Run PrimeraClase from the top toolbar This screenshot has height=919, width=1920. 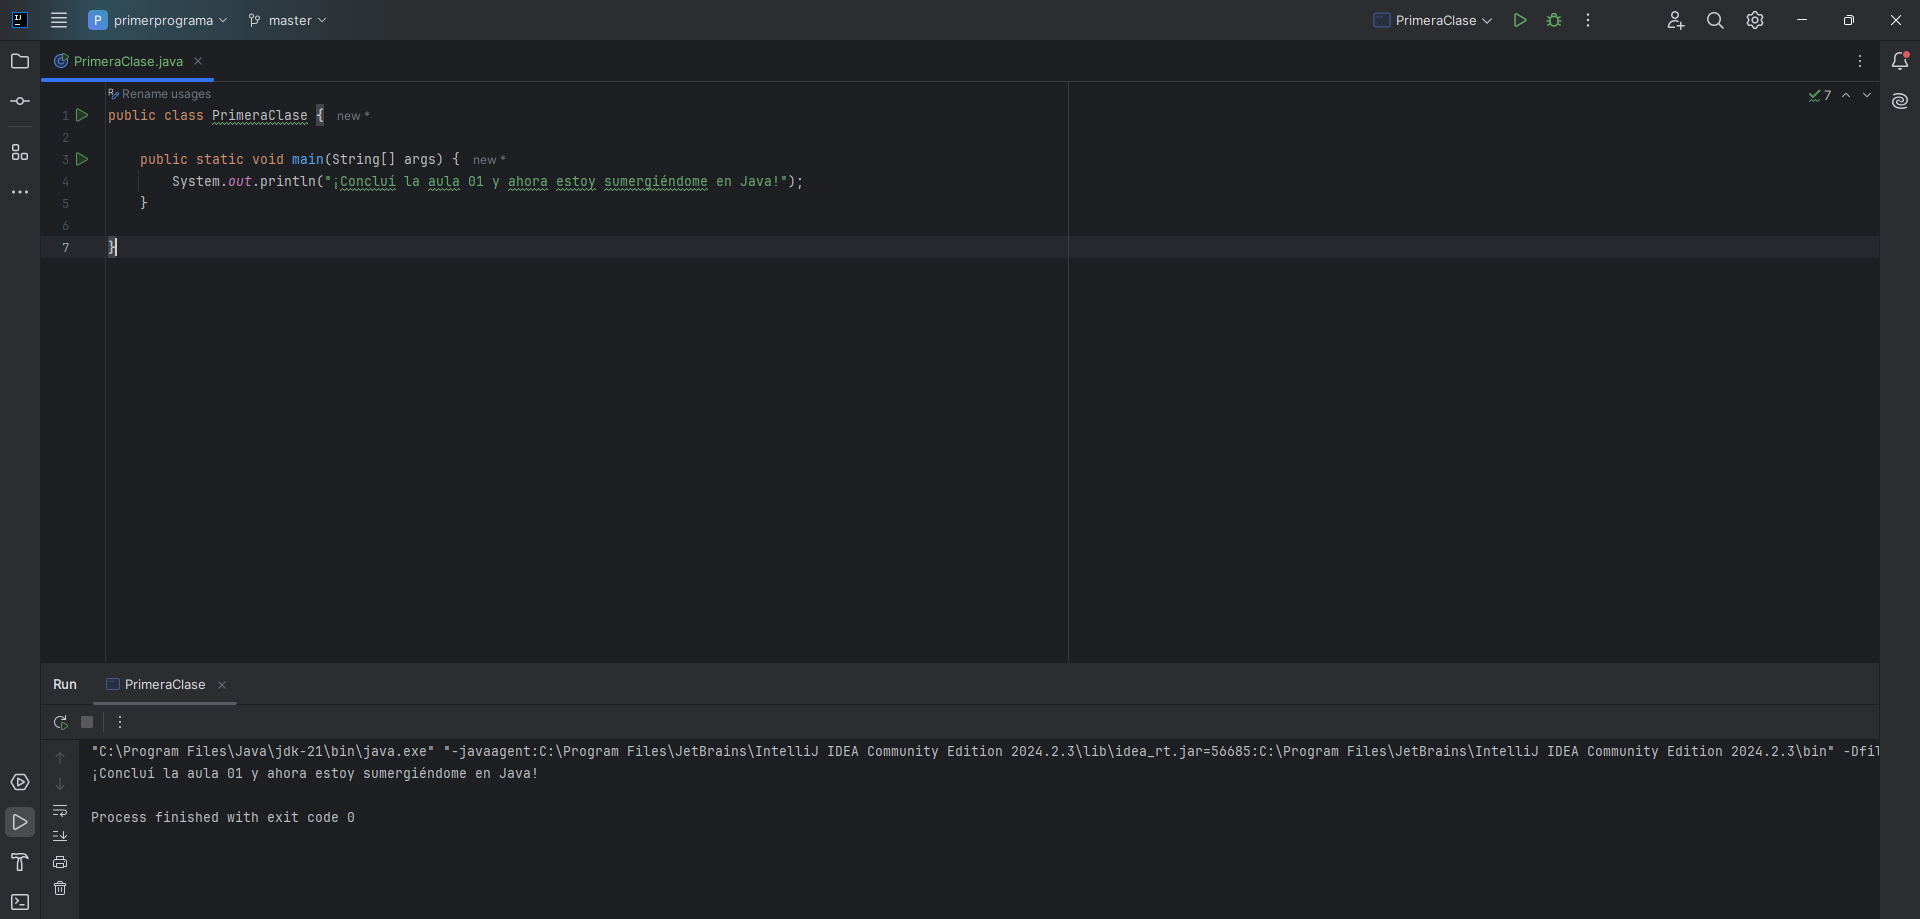[x=1520, y=20]
